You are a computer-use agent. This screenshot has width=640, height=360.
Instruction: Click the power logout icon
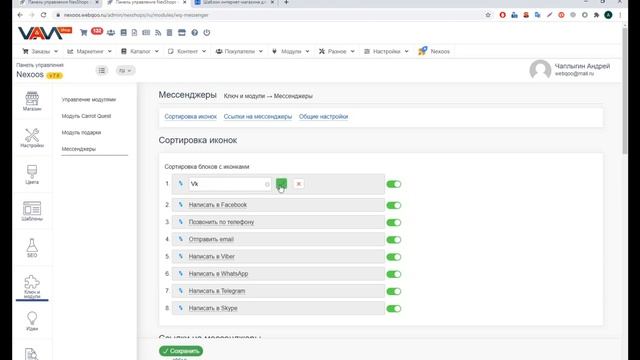pos(207,33)
